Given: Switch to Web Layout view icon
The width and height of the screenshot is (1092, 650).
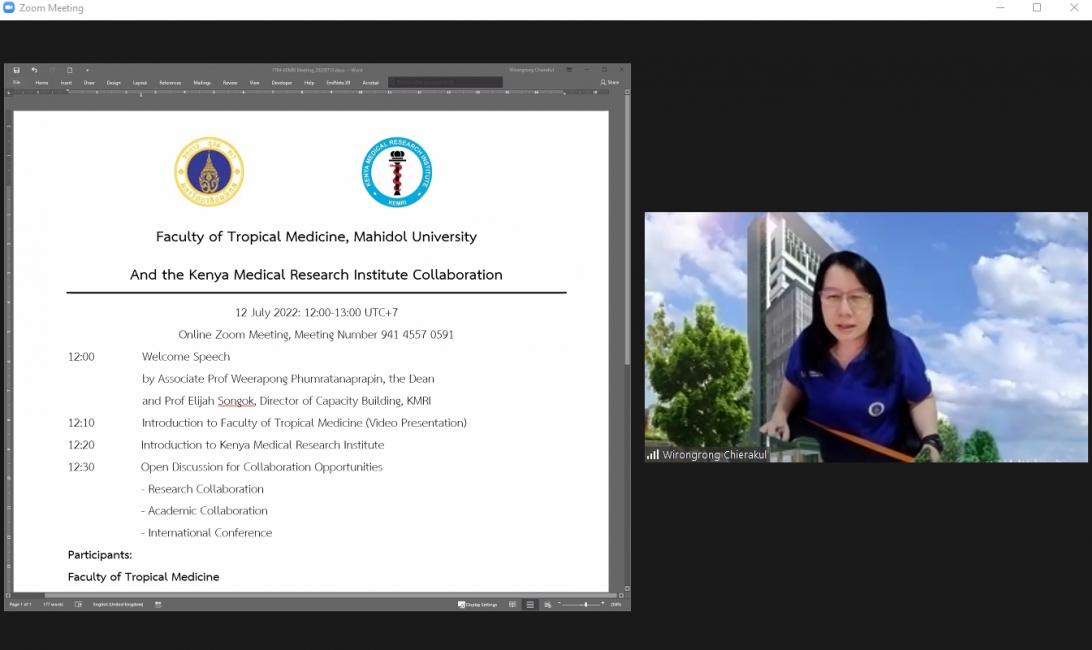Looking at the screenshot, I should pyautogui.click(x=547, y=604).
